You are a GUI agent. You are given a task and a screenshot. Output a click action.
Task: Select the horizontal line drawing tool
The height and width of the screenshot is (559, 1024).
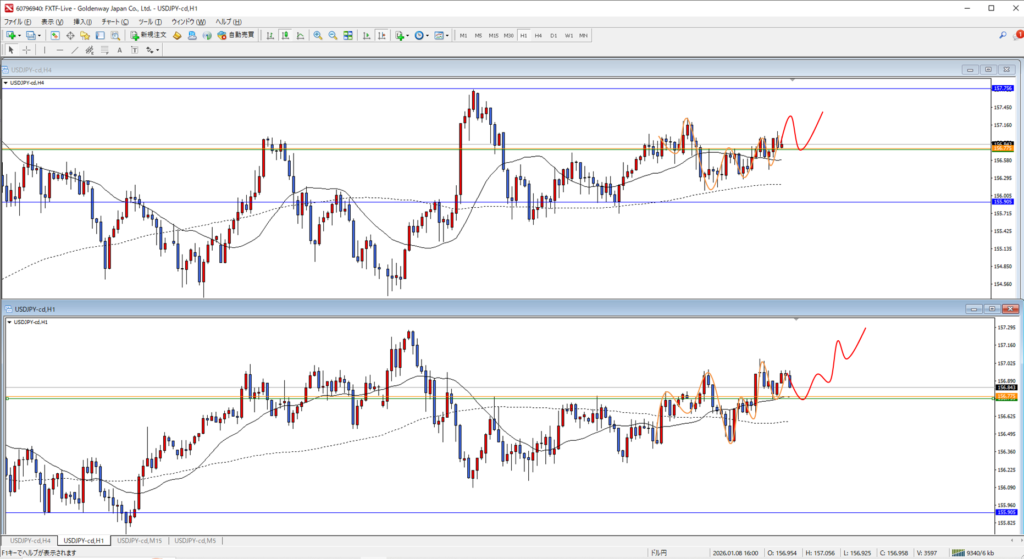click(61, 49)
